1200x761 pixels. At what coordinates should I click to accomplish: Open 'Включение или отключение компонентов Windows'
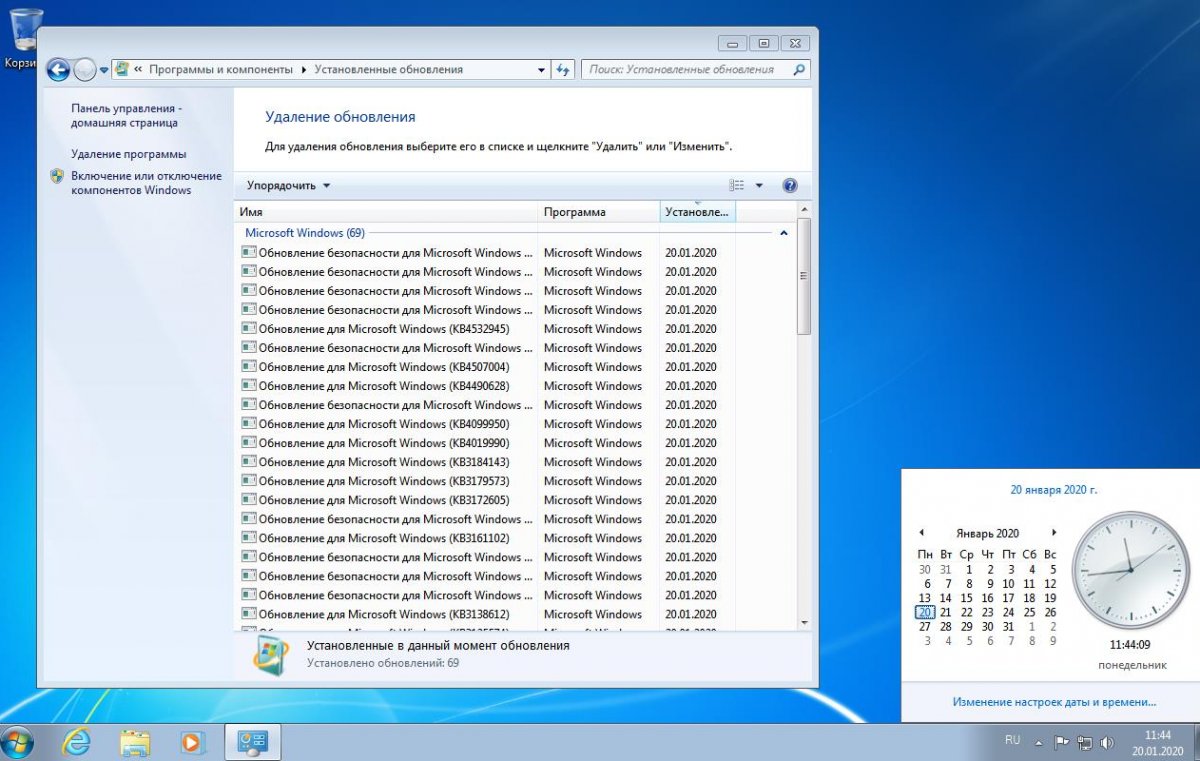coord(146,183)
